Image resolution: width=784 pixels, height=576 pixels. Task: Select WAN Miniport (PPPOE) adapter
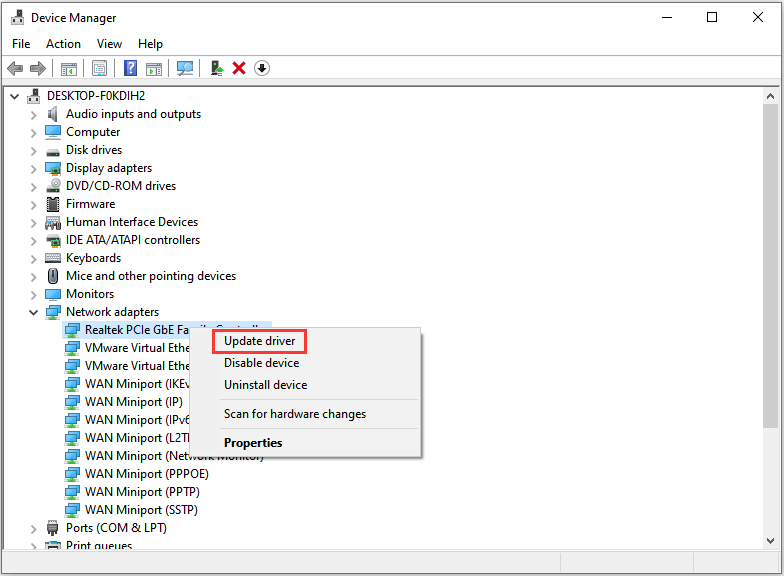(146, 474)
